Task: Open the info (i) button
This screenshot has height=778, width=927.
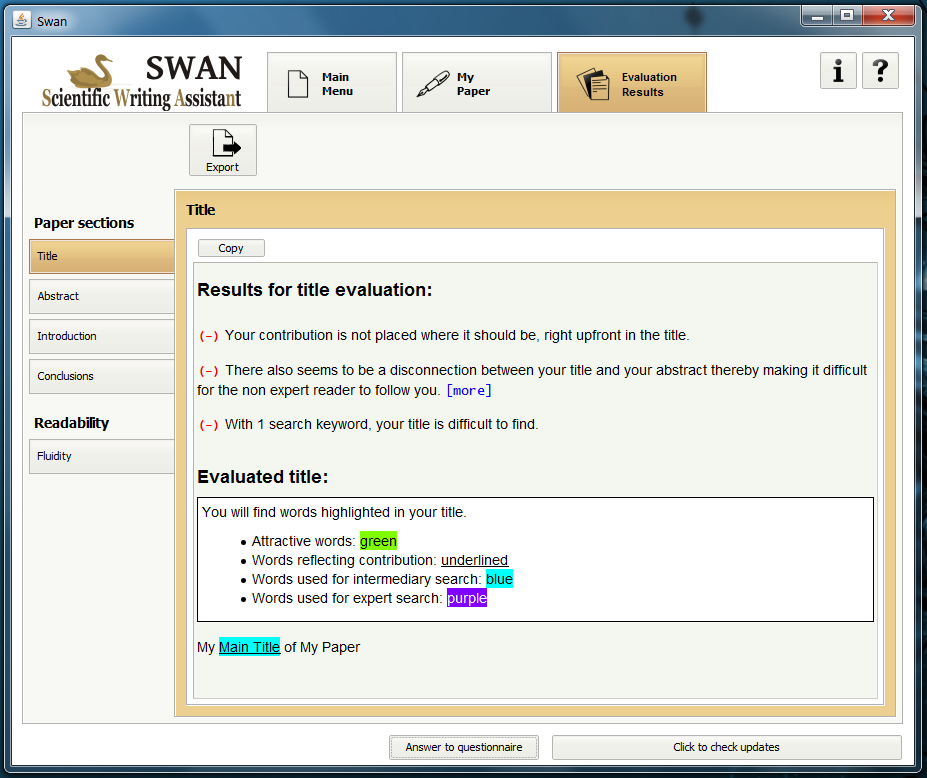Action: 838,70
